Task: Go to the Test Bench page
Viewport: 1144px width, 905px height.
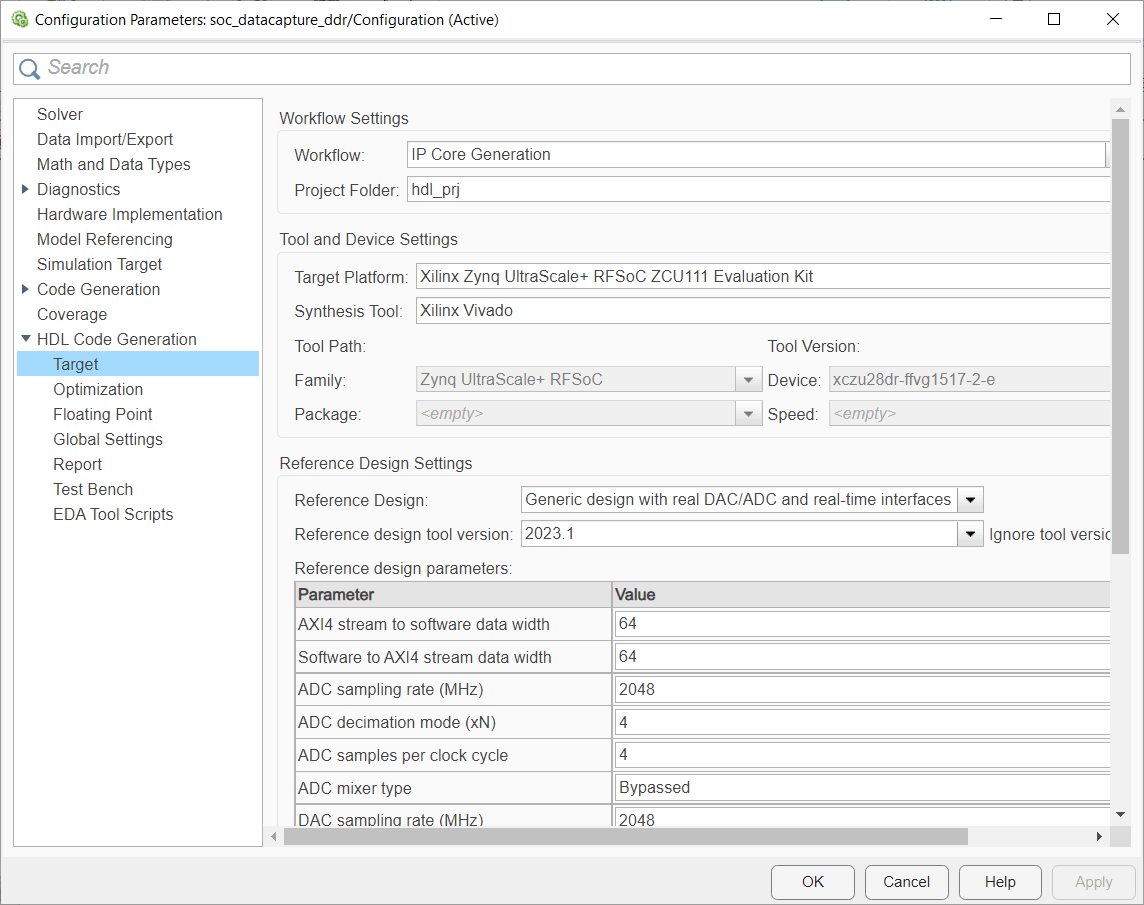Action: pos(93,489)
